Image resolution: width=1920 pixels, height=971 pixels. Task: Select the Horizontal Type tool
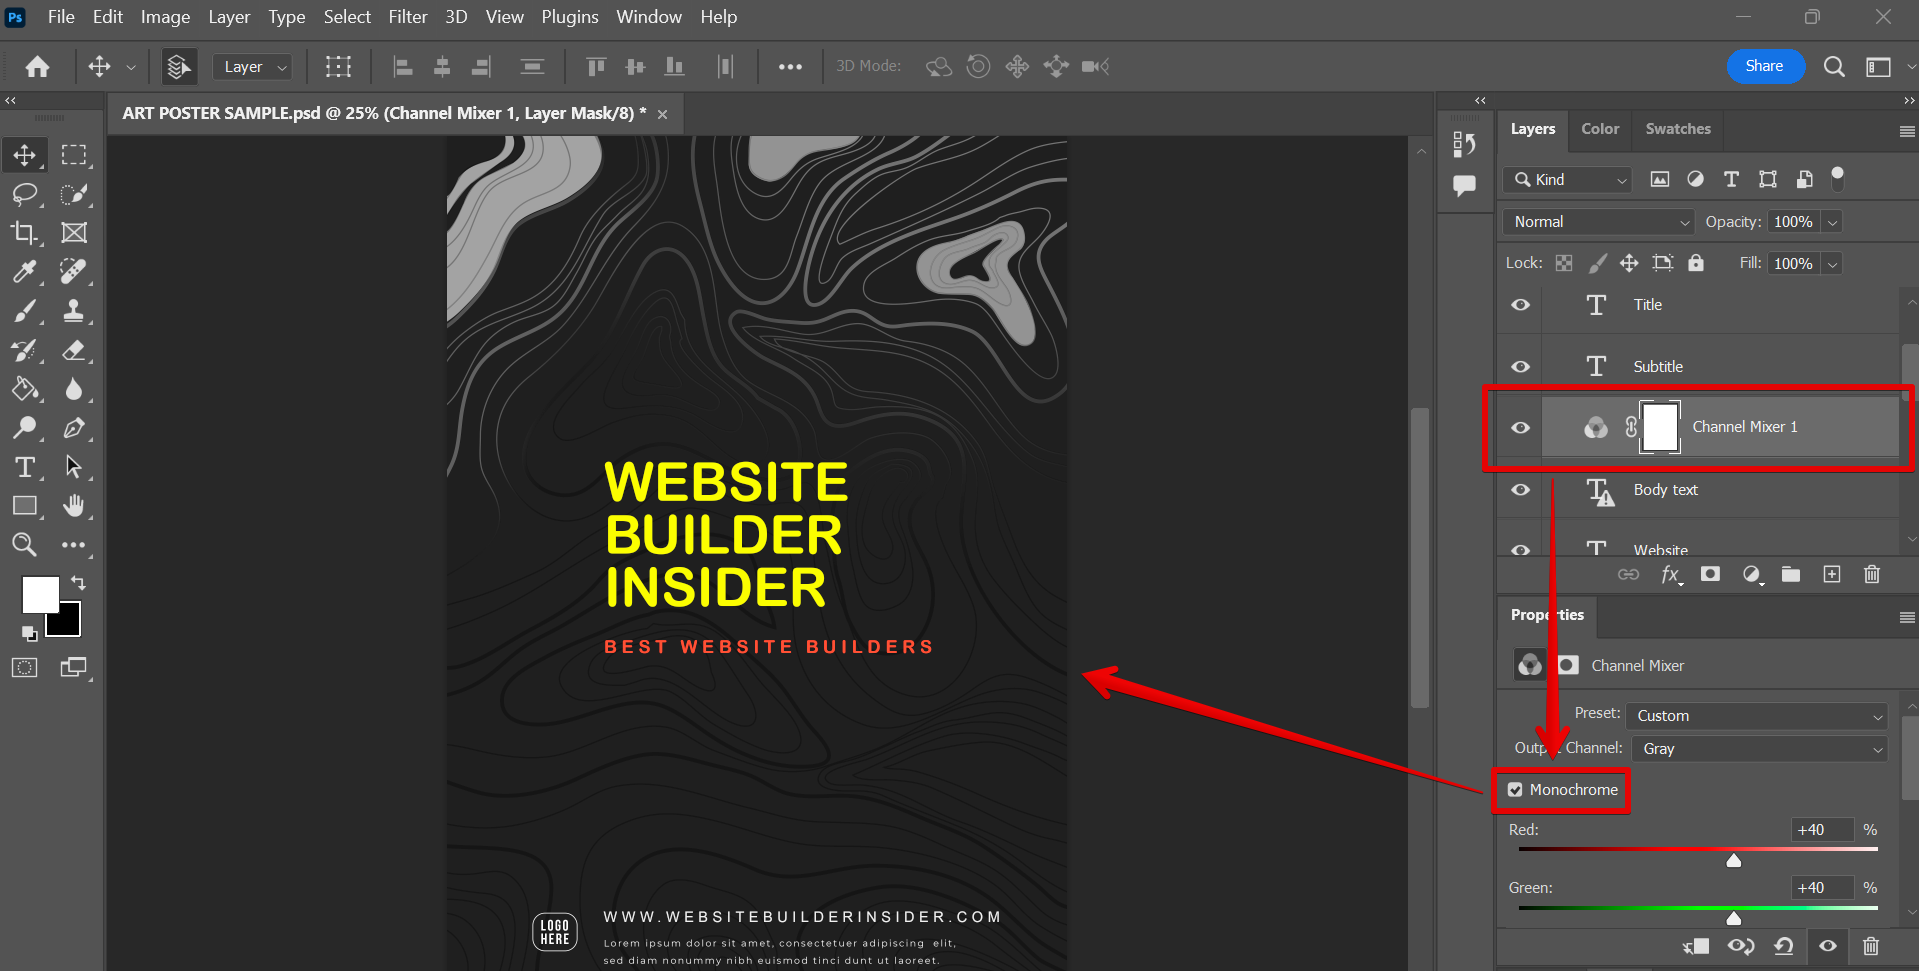tap(24, 467)
